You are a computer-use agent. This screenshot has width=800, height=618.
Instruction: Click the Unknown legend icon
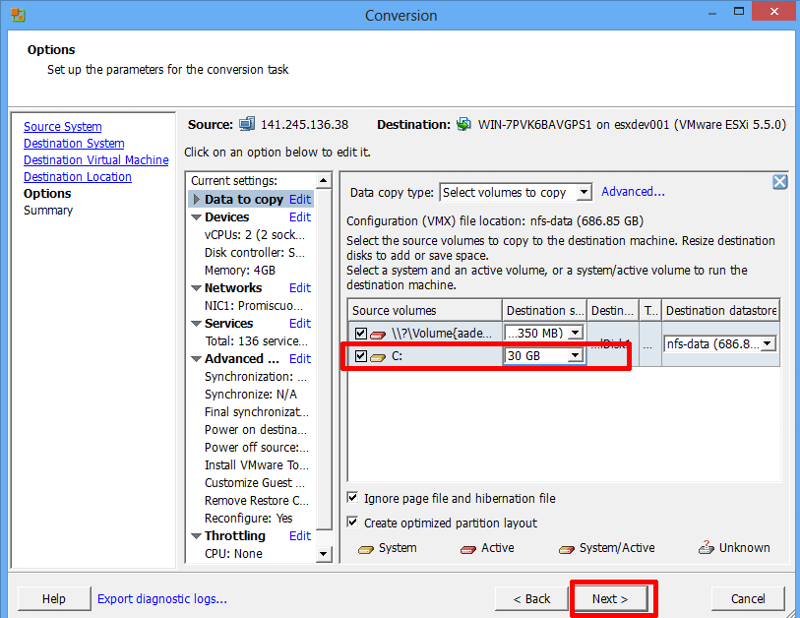(x=706, y=548)
